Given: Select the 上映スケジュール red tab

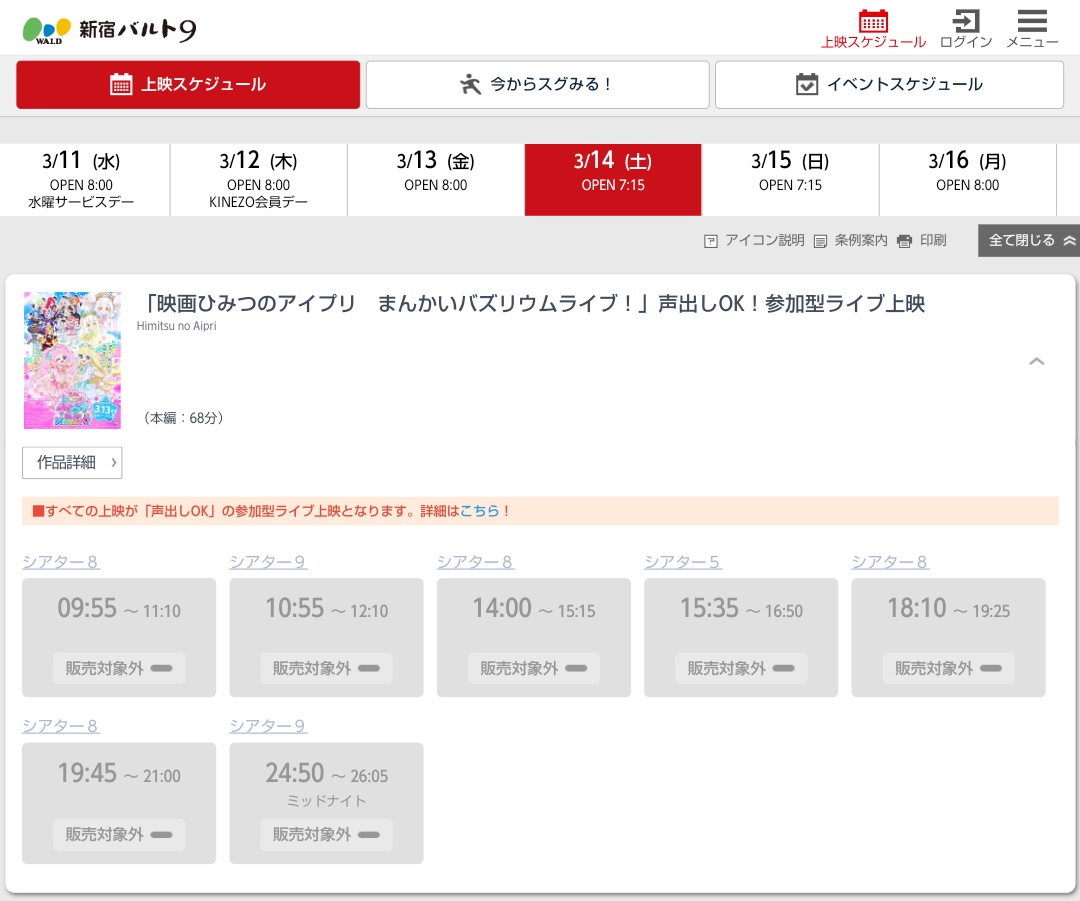Looking at the screenshot, I should pos(188,85).
